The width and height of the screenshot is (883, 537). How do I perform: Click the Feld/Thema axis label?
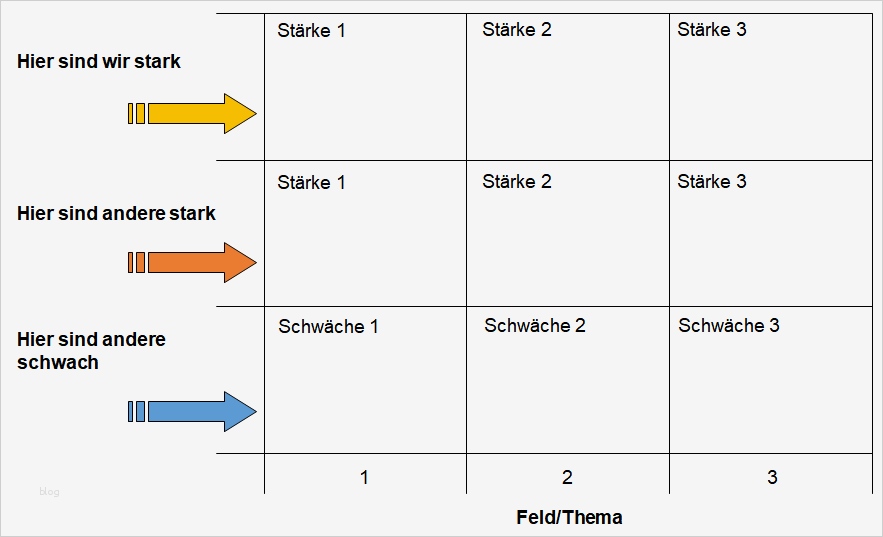point(569,517)
